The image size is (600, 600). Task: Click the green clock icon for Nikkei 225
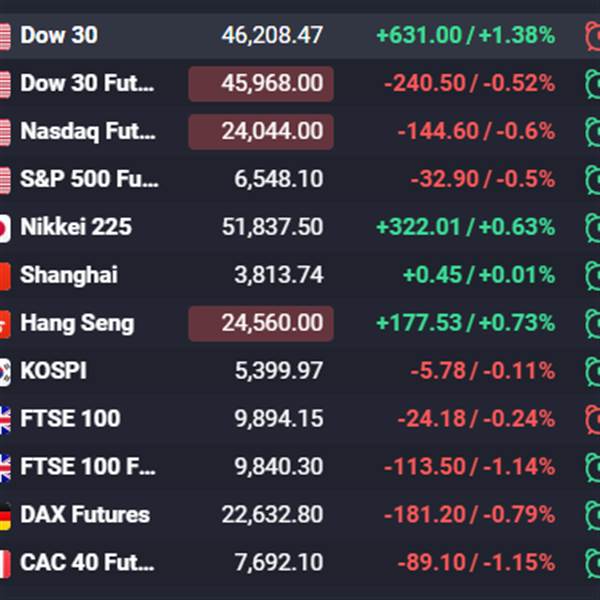(592, 227)
